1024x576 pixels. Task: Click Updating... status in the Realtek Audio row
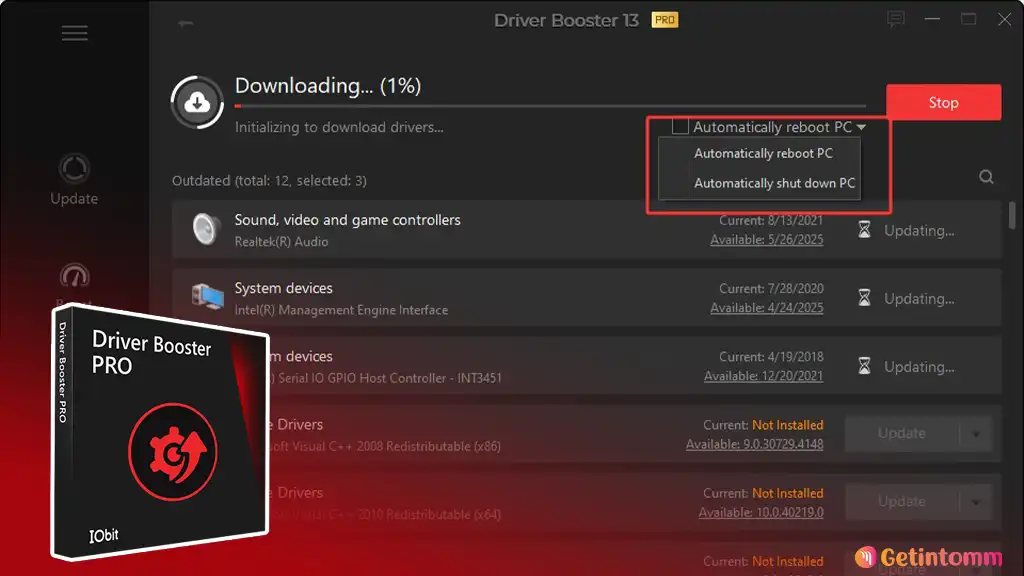(919, 231)
